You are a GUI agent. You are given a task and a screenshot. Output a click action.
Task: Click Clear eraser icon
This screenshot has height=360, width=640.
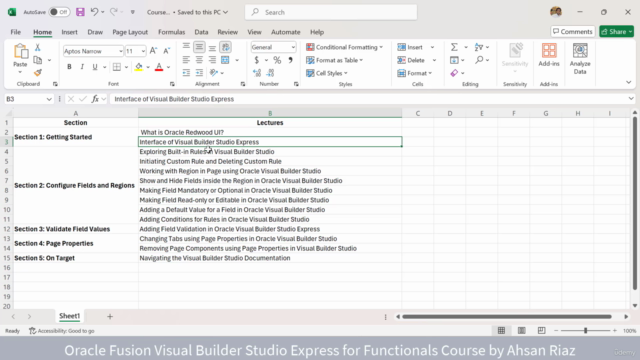click(454, 73)
